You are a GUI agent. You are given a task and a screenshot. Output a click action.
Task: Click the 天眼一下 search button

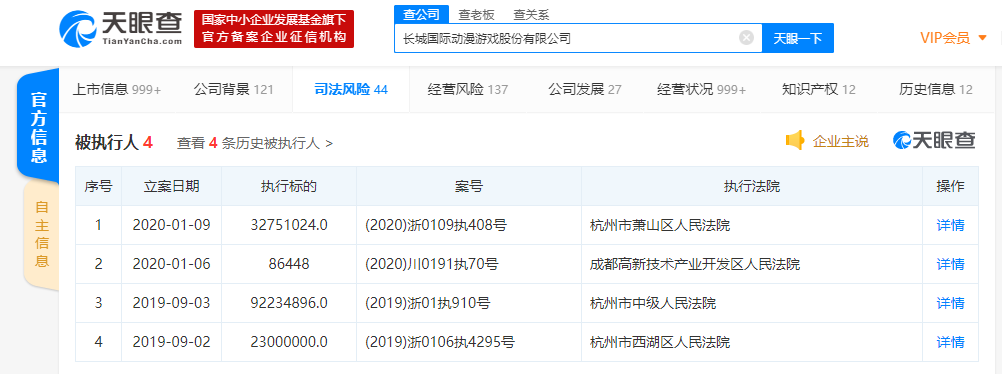798,38
